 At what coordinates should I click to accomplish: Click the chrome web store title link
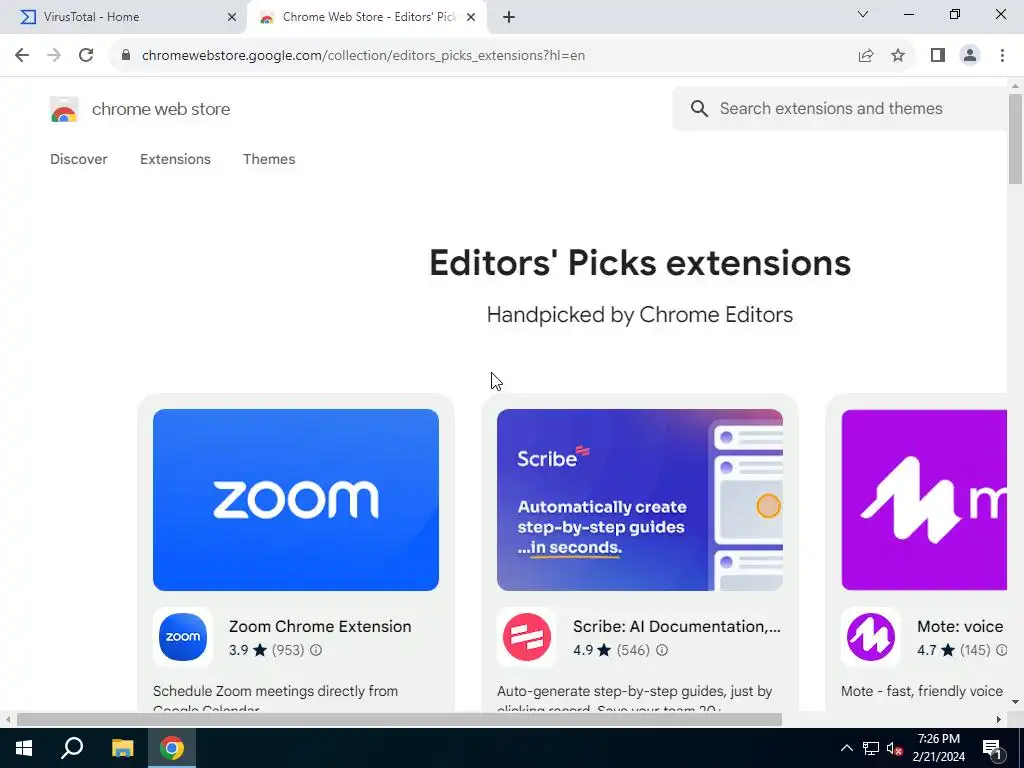point(161,109)
